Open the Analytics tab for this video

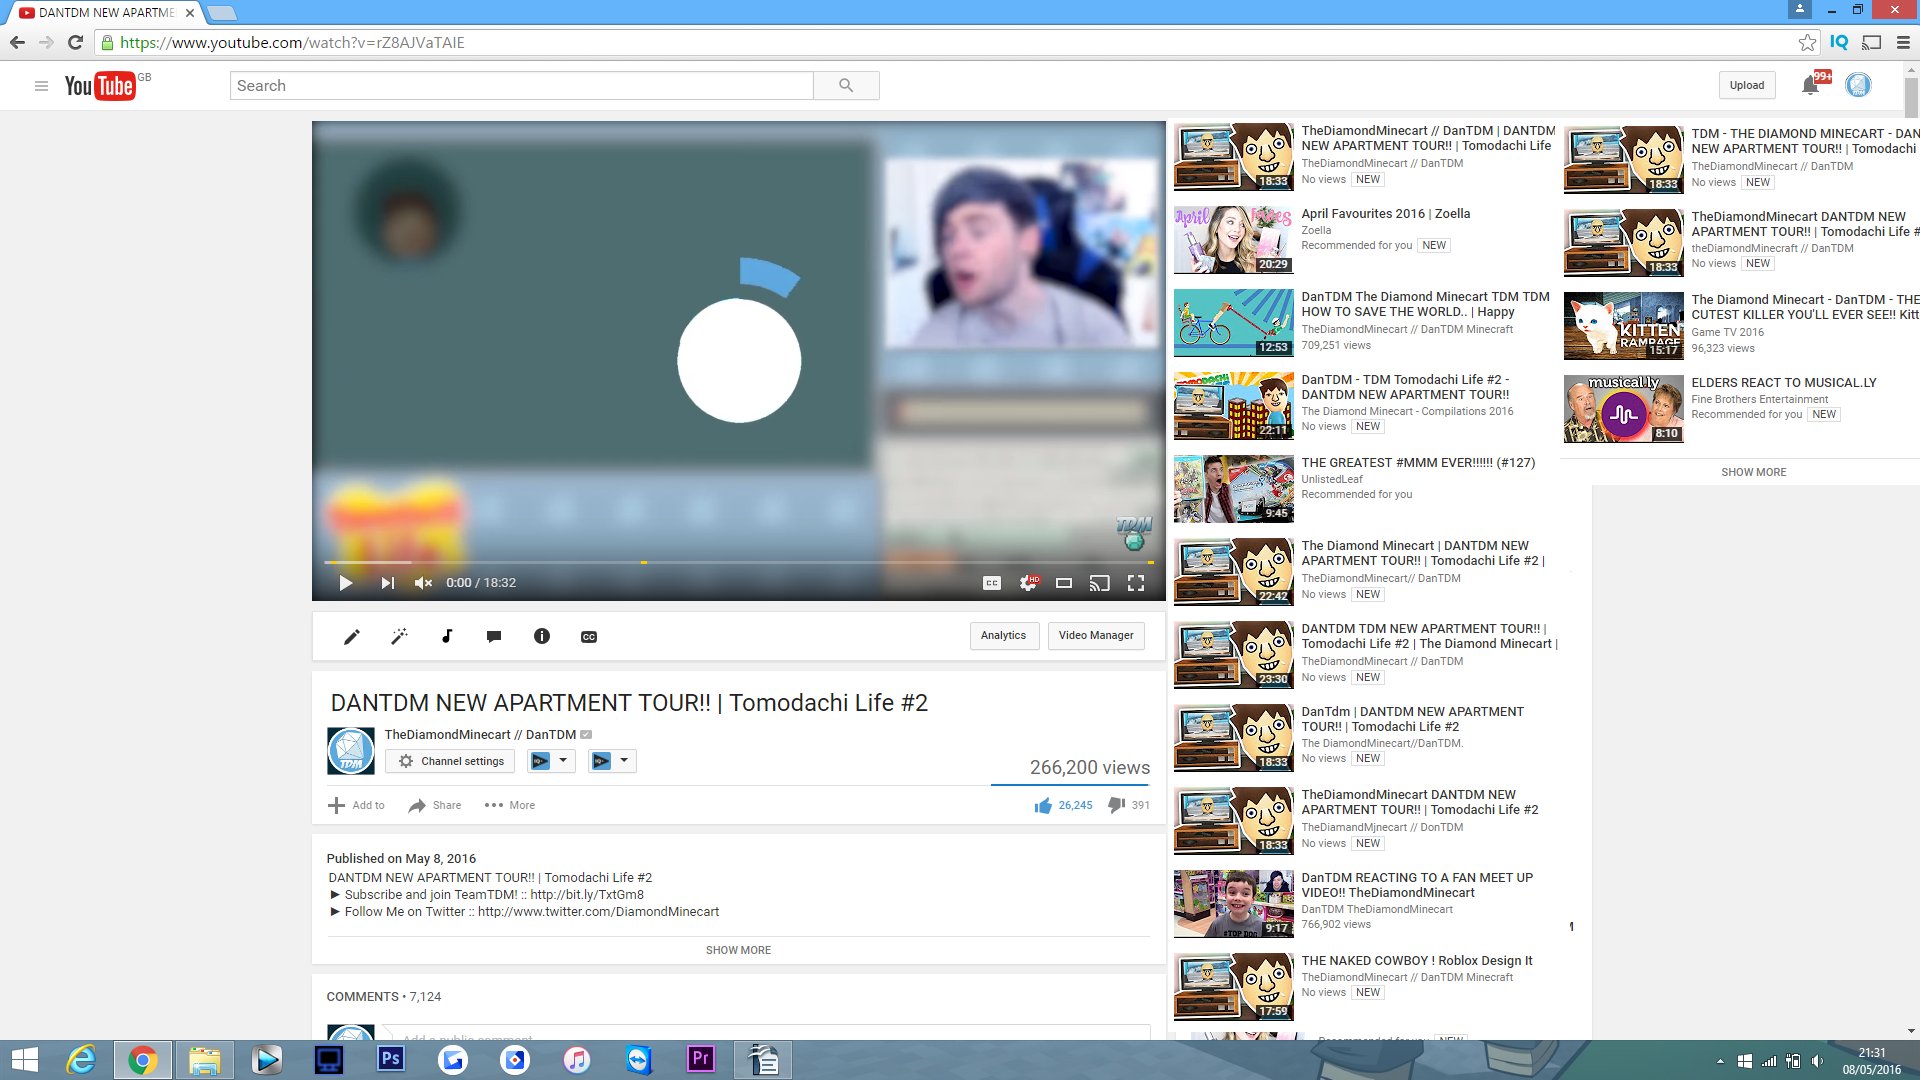point(1003,636)
